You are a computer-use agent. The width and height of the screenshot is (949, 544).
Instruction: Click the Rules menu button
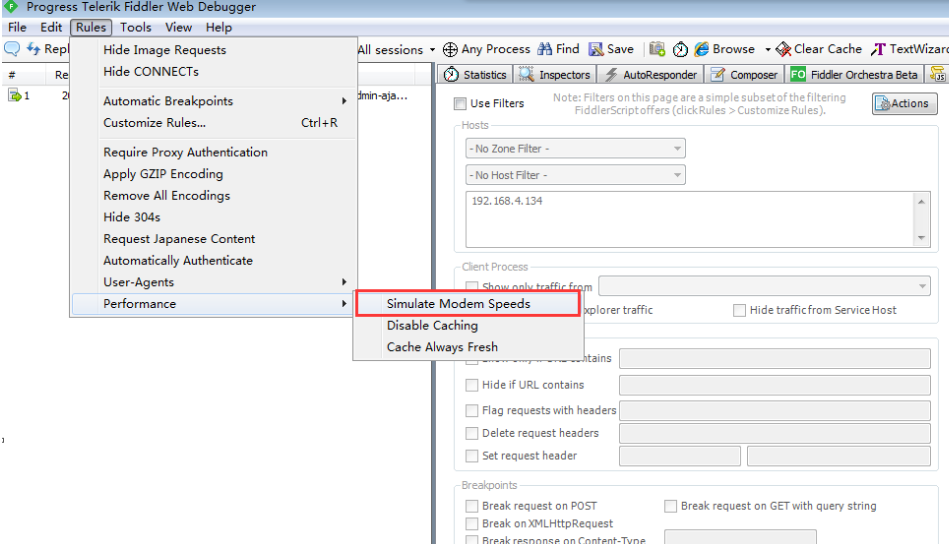91,27
